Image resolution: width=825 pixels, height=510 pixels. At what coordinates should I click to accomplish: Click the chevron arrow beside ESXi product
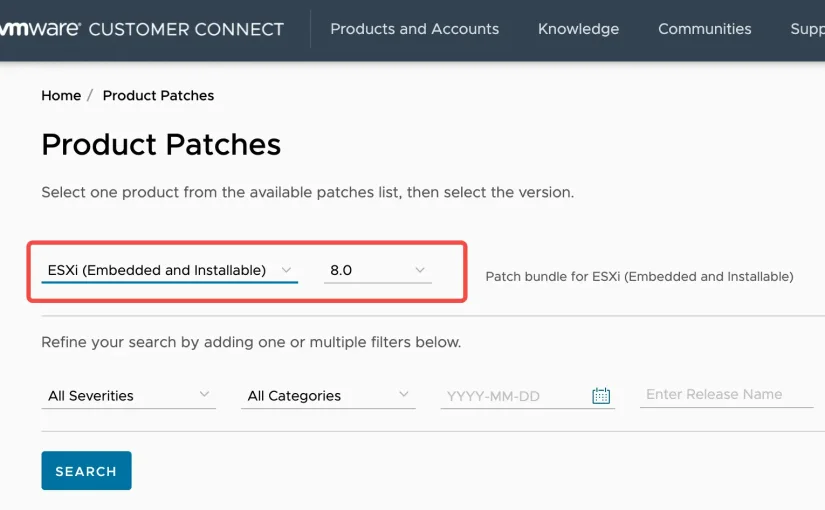click(x=286, y=270)
